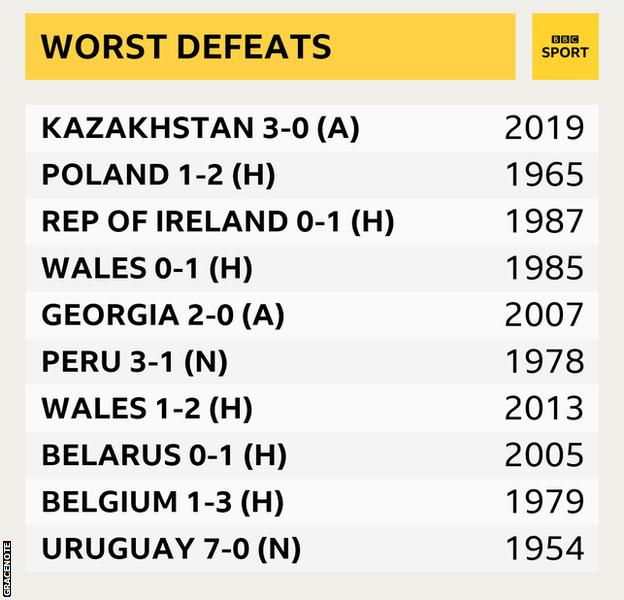Choose the Wales 1-2 (H) row
This screenshot has height=600, width=624.
click(312, 408)
